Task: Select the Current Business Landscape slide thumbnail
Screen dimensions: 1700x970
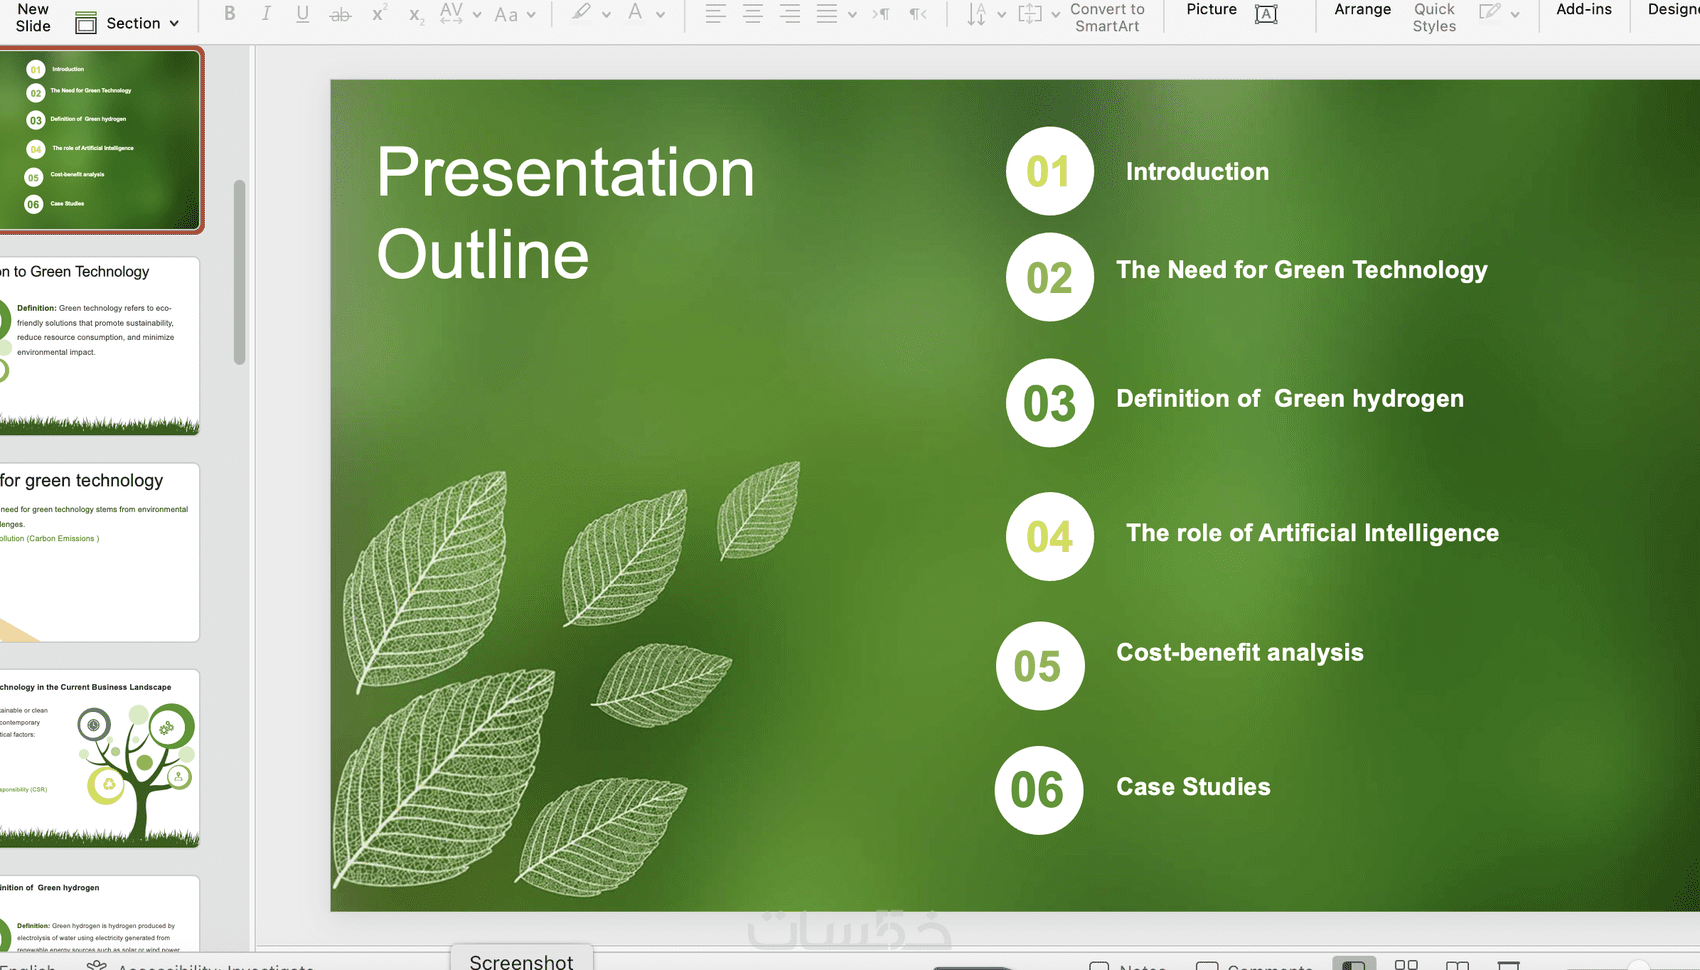Action: point(100,758)
